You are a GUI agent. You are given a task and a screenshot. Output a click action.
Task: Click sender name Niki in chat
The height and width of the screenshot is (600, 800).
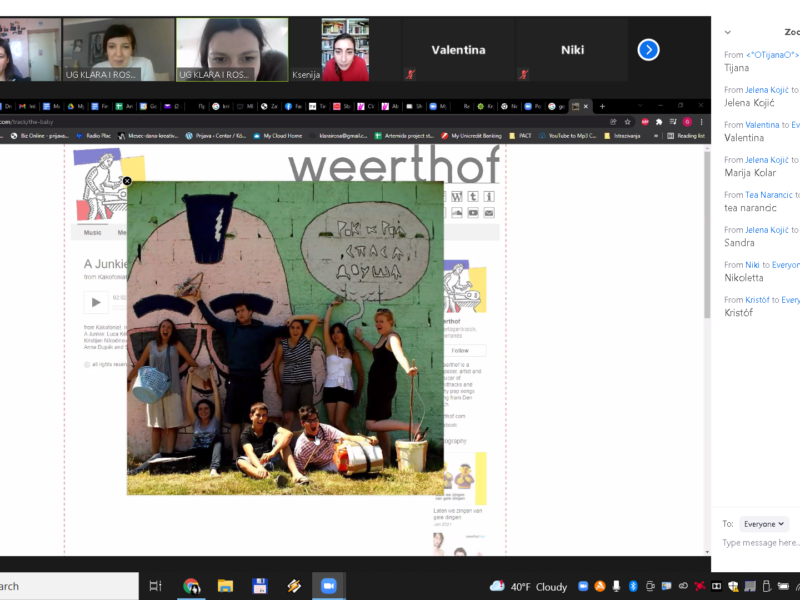[752, 265]
